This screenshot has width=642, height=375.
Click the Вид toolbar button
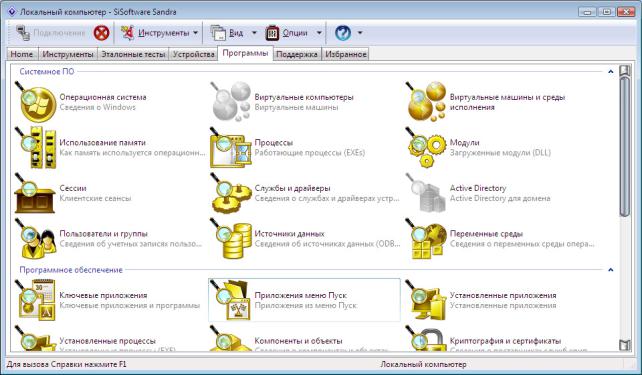(227, 33)
